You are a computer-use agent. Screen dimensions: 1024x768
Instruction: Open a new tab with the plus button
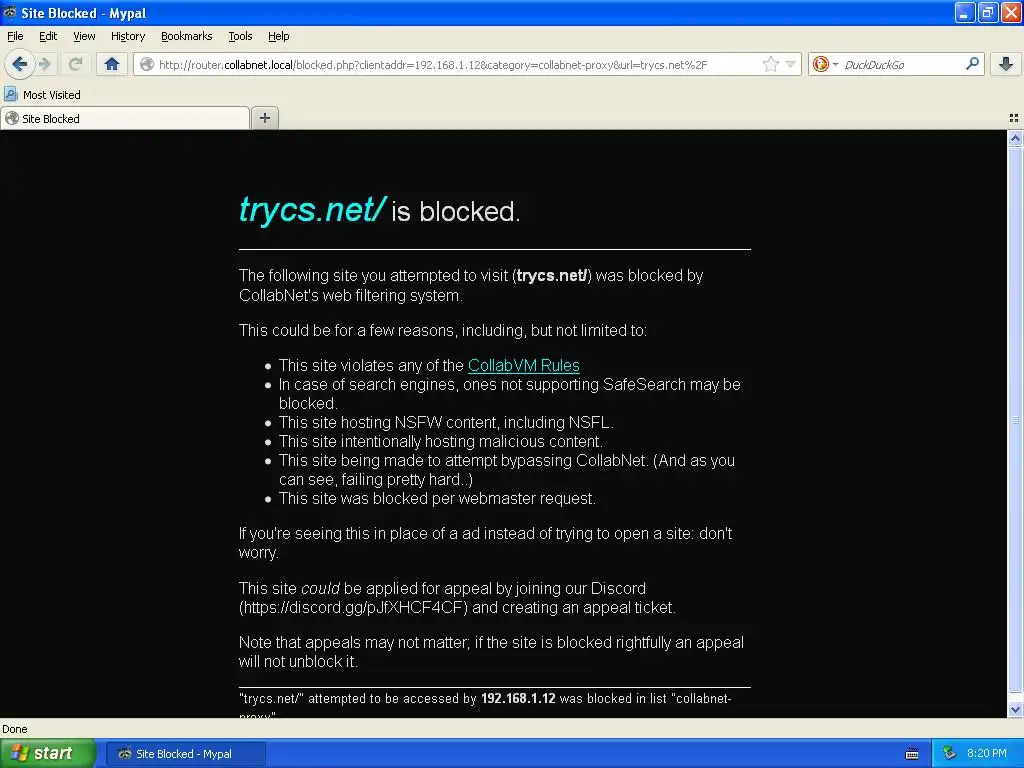click(x=264, y=118)
